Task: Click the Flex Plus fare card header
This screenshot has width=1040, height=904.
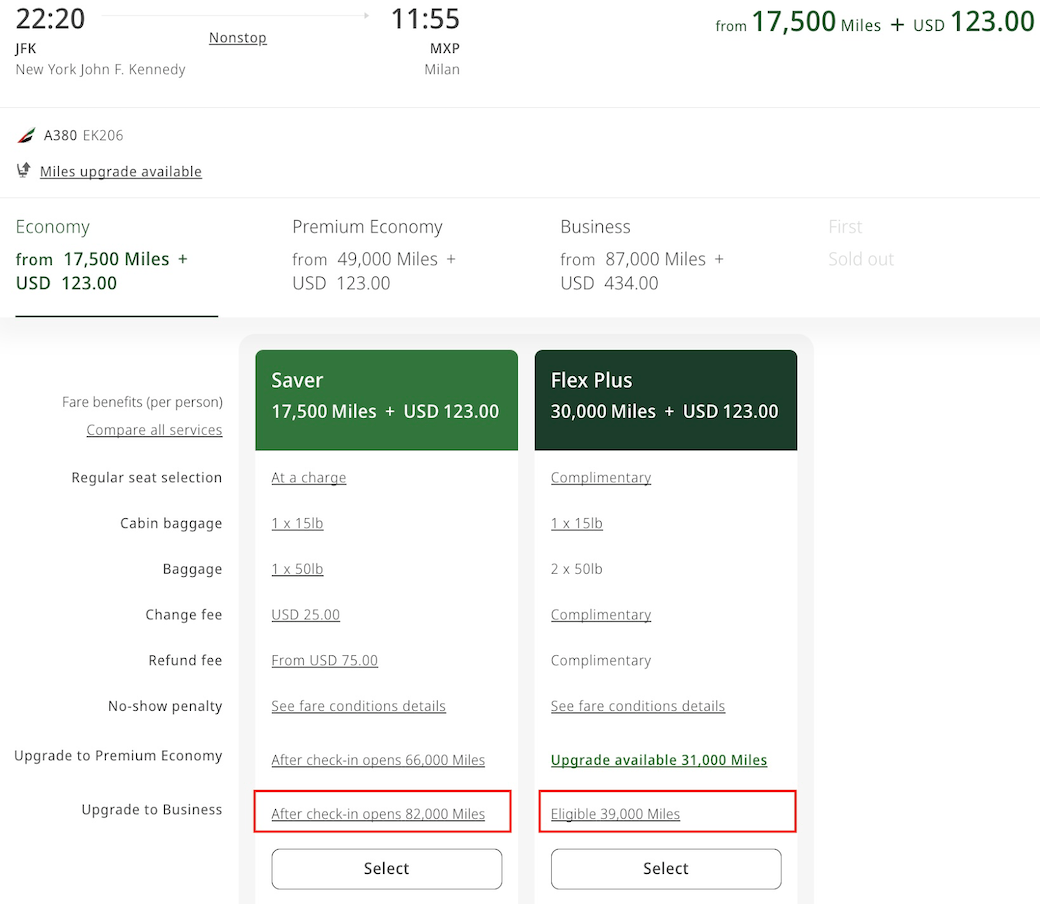Action: click(665, 397)
